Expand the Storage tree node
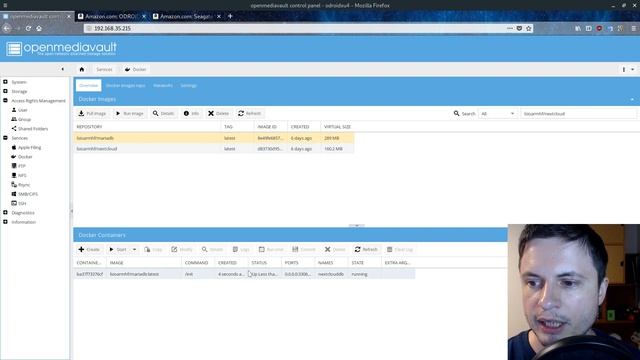The width and height of the screenshot is (640, 360). click(x=5, y=91)
